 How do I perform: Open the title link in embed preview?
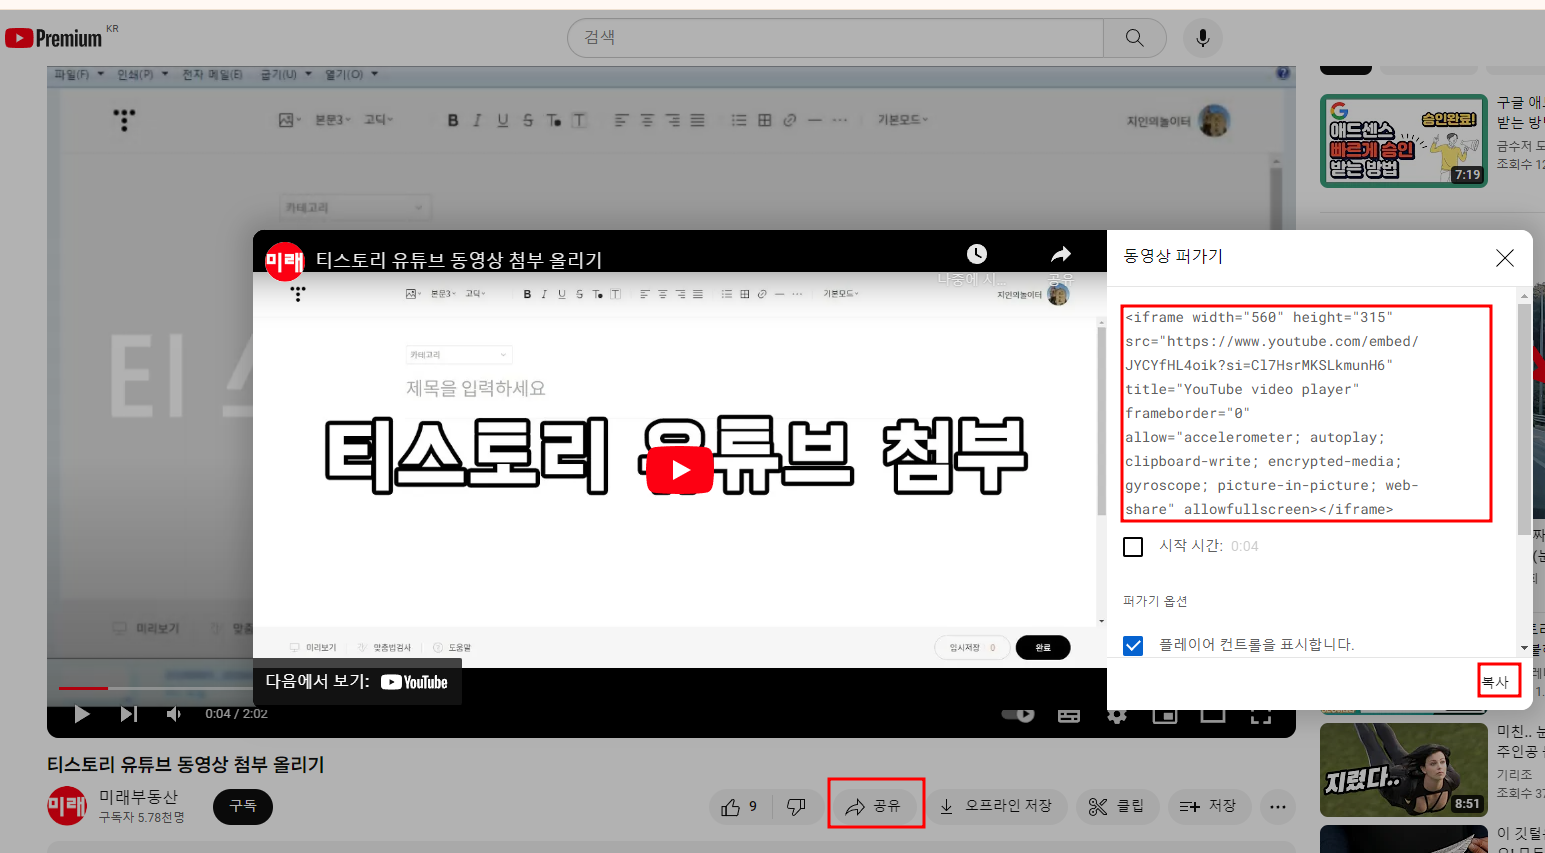pos(459,260)
